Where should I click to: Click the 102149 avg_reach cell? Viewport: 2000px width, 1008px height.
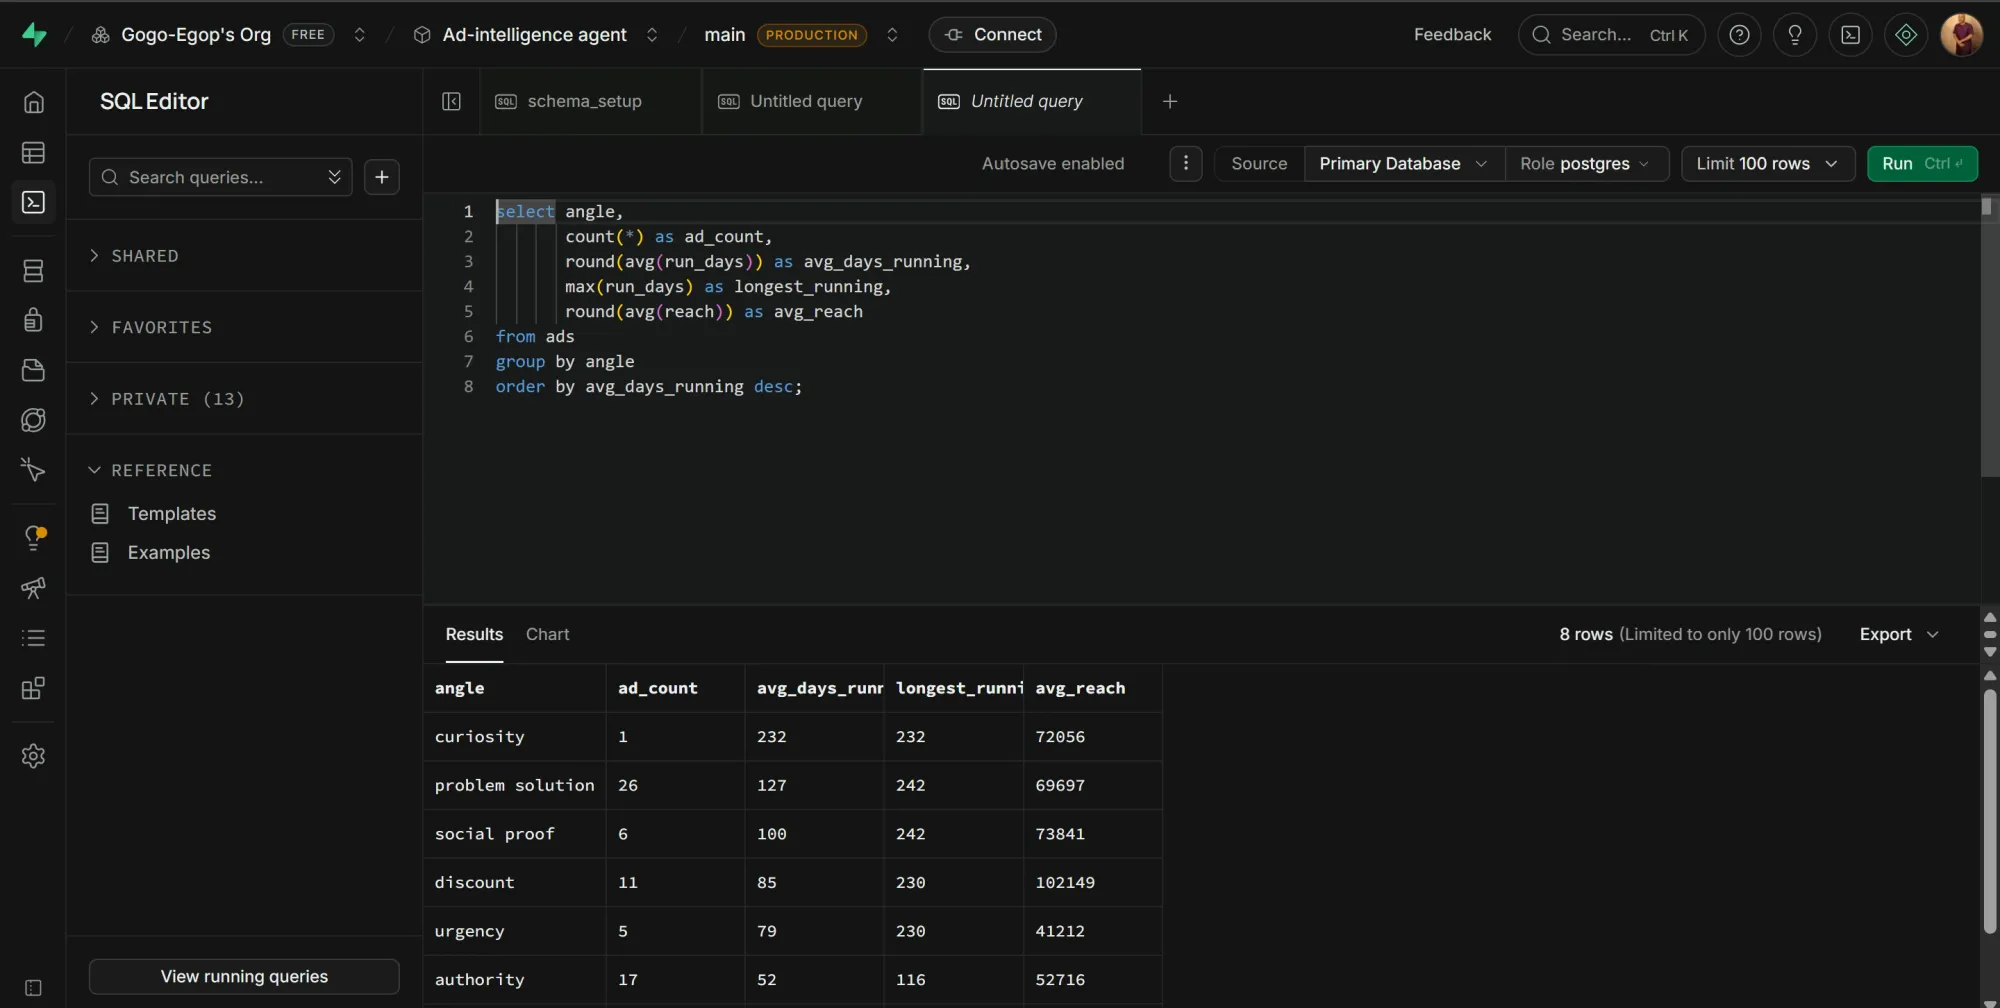(1093, 883)
